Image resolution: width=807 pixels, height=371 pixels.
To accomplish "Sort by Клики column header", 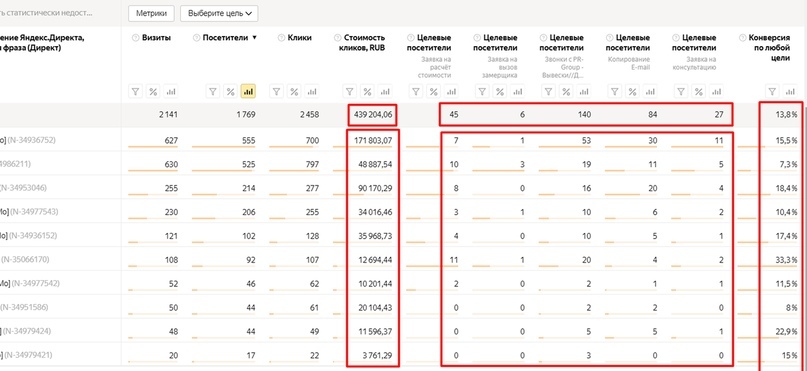I will (300, 38).
